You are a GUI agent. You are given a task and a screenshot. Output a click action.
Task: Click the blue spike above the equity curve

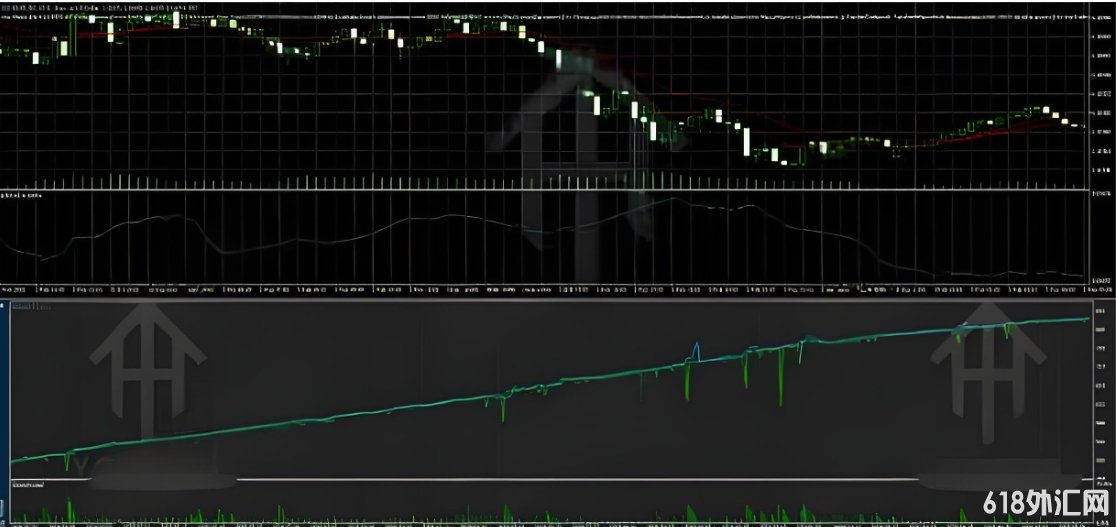tap(697, 350)
